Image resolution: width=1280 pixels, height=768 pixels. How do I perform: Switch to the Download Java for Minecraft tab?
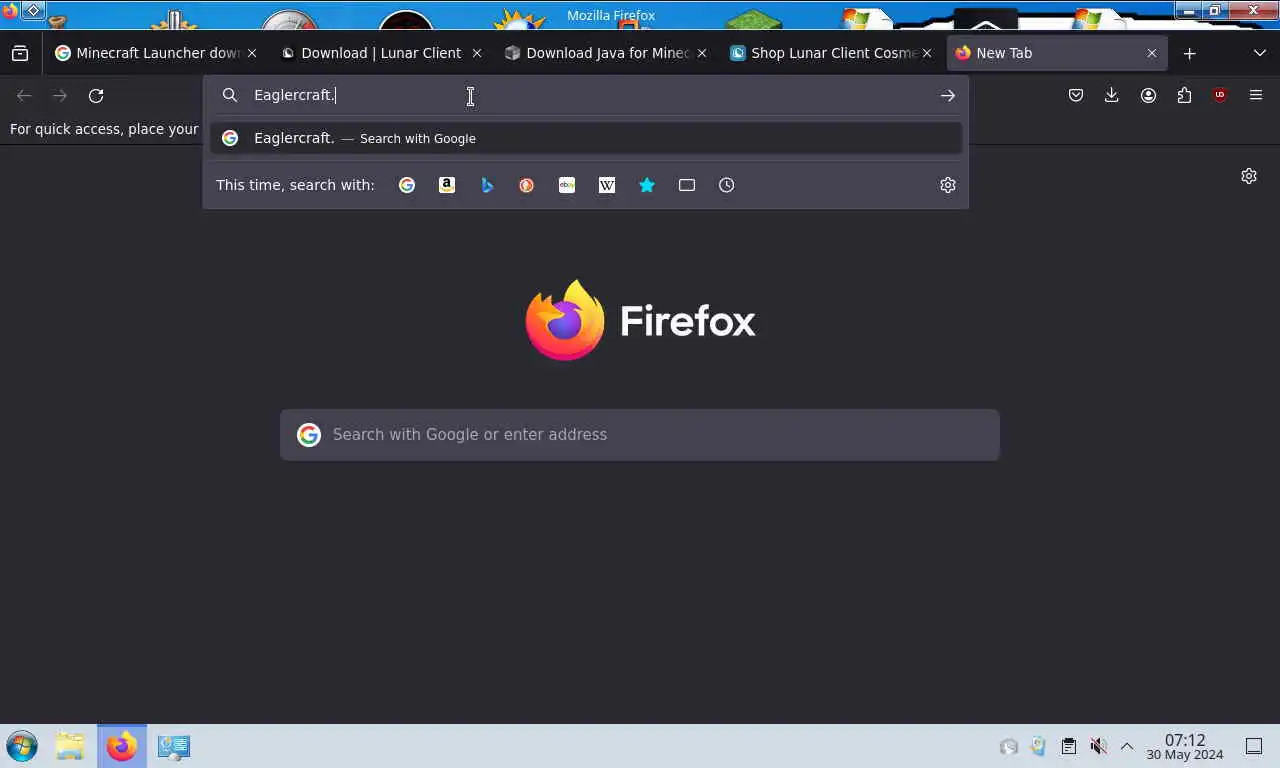pos(607,53)
